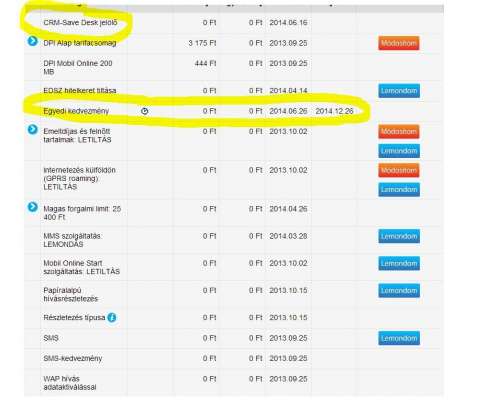The image size is (500, 408).
Task: Click Módosítom for Emeltdíjas és felnőtt tartalmak
Action: point(399,132)
